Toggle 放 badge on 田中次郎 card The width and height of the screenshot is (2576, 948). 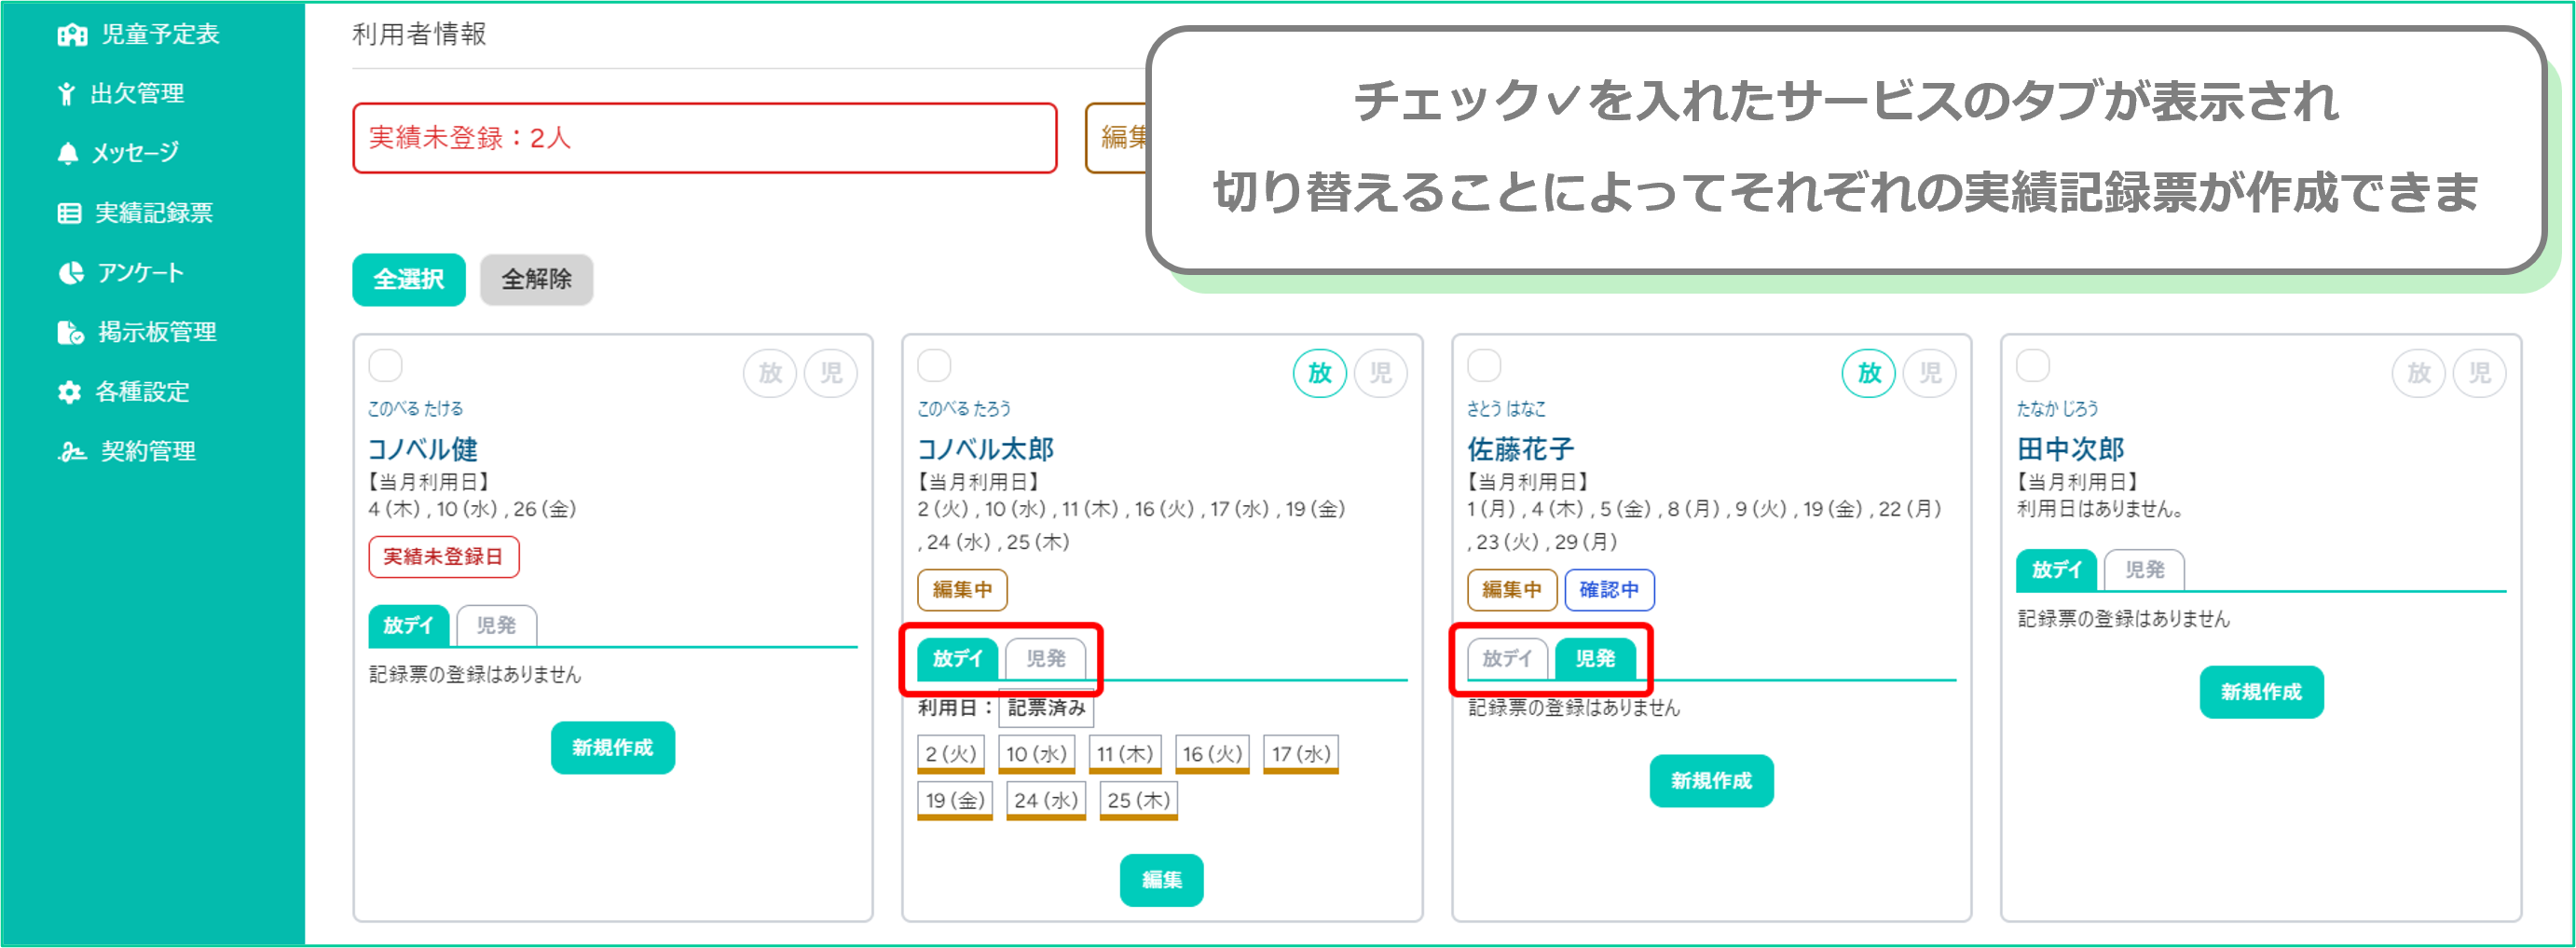tap(2418, 373)
